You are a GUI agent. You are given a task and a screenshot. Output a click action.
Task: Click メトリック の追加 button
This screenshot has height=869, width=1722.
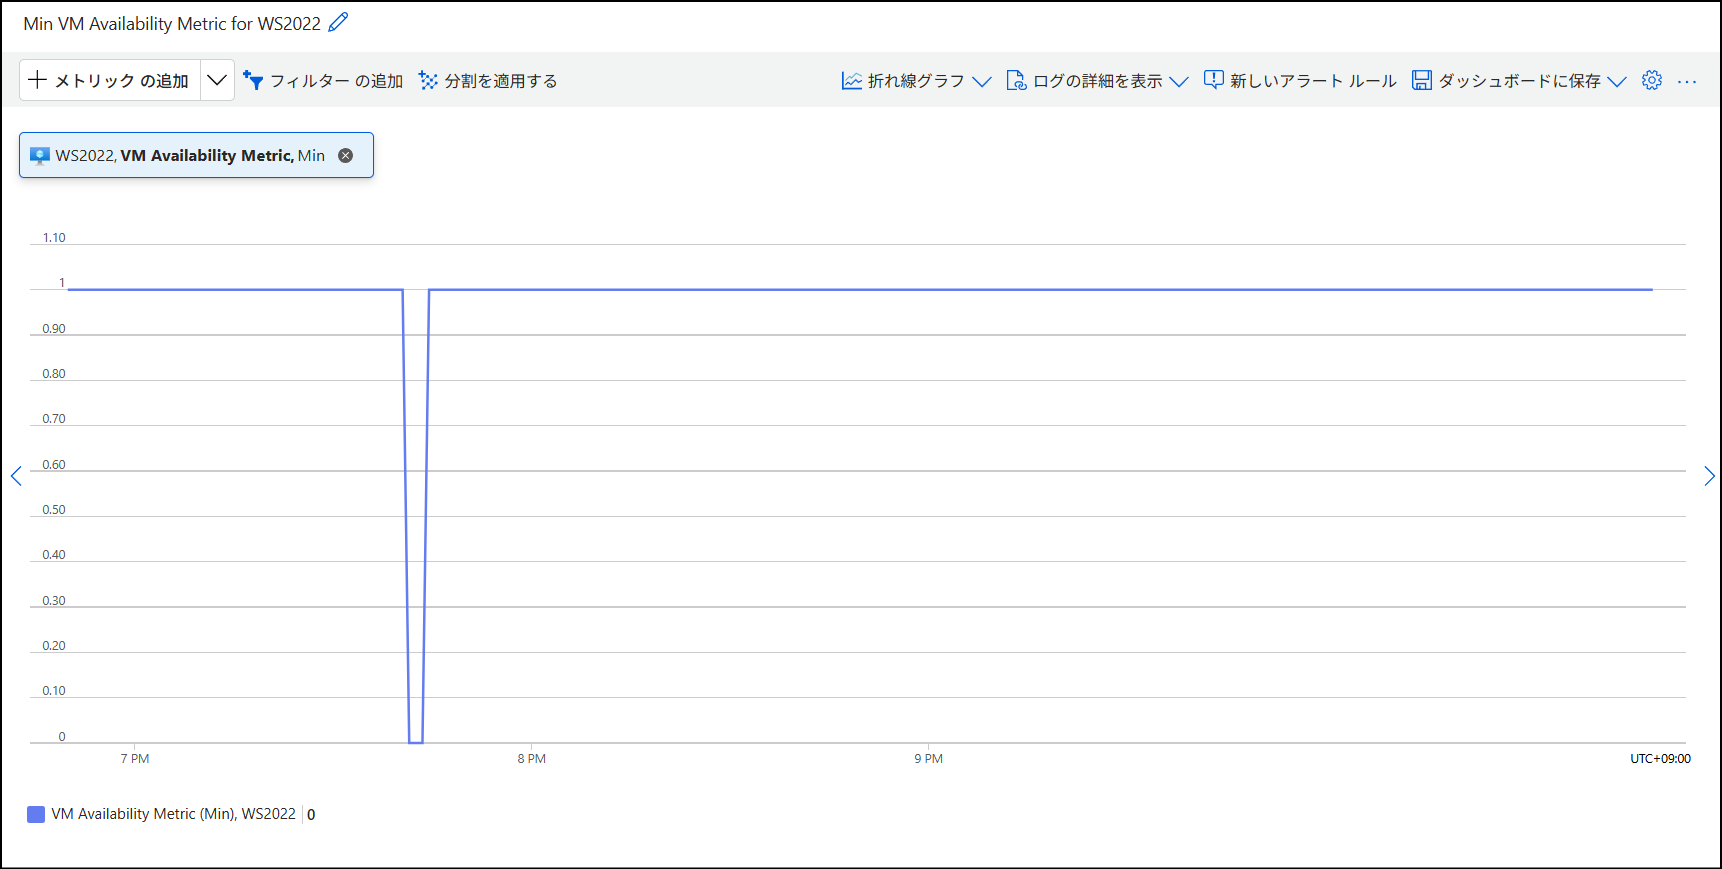(110, 80)
